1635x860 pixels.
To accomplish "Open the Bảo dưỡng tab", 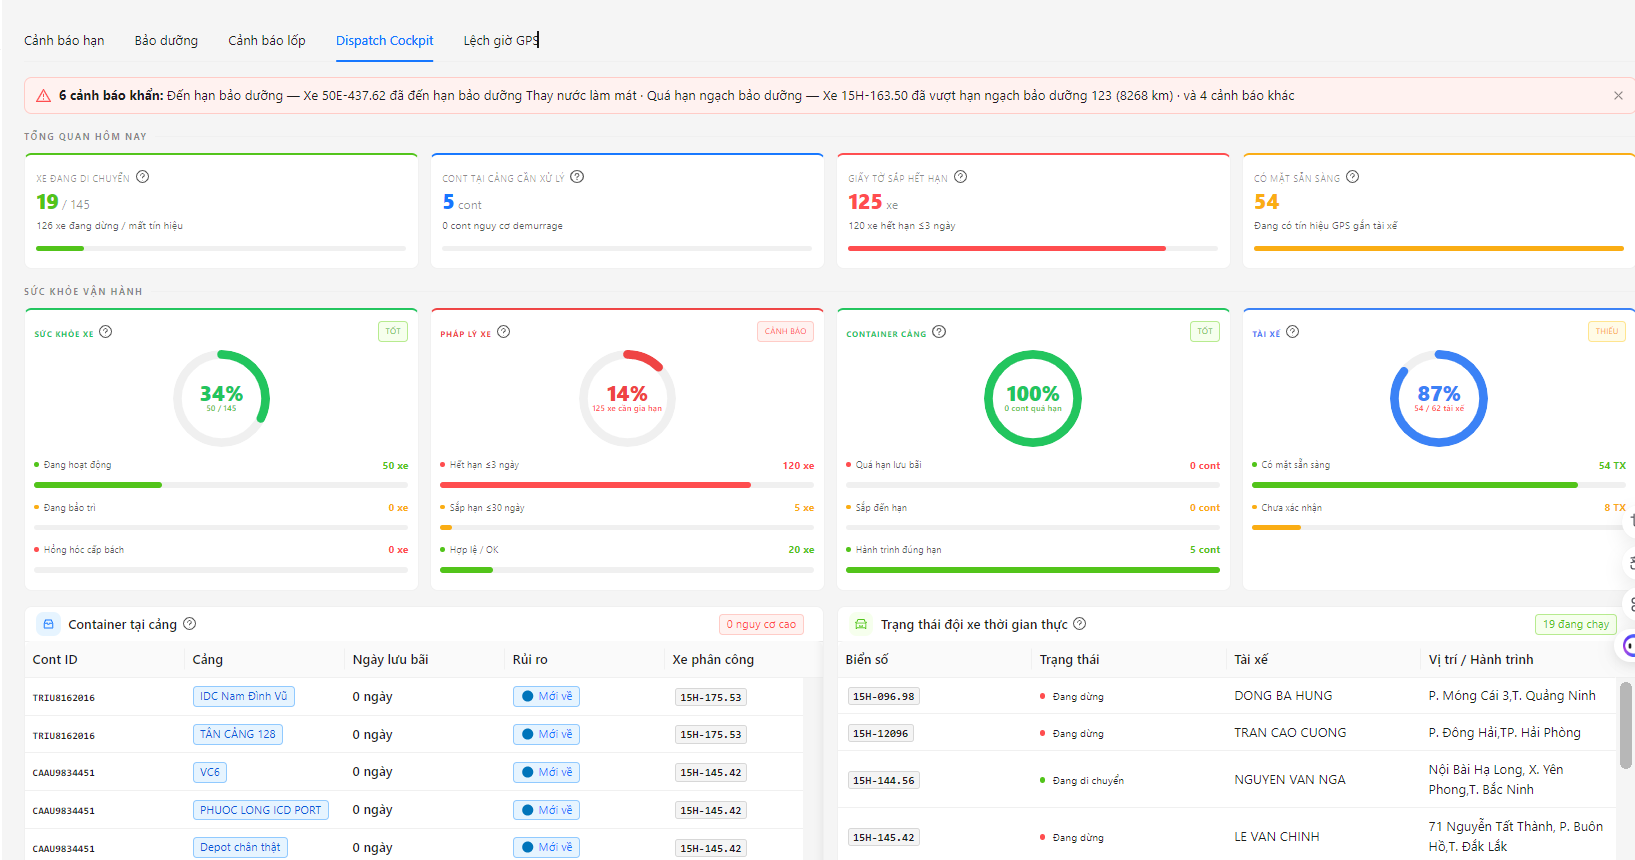I will (x=166, y=41).
